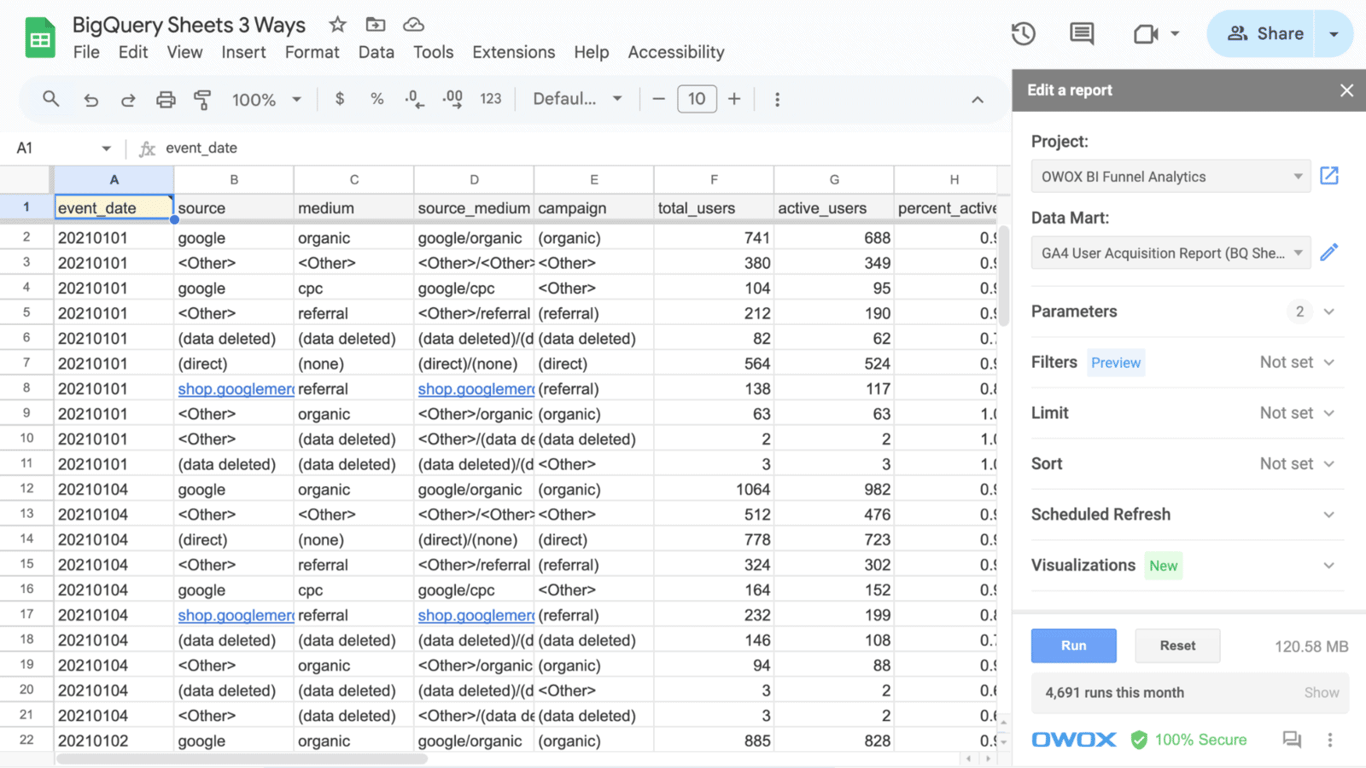Edit the Data Mart with the pencil icon

pyautogui.click(x=1329, y=253)
